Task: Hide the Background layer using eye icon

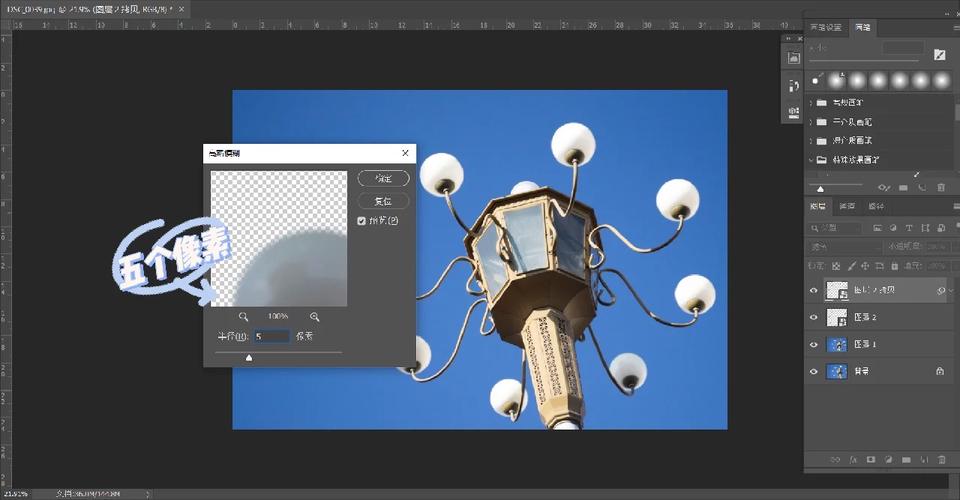Action: 813,371
